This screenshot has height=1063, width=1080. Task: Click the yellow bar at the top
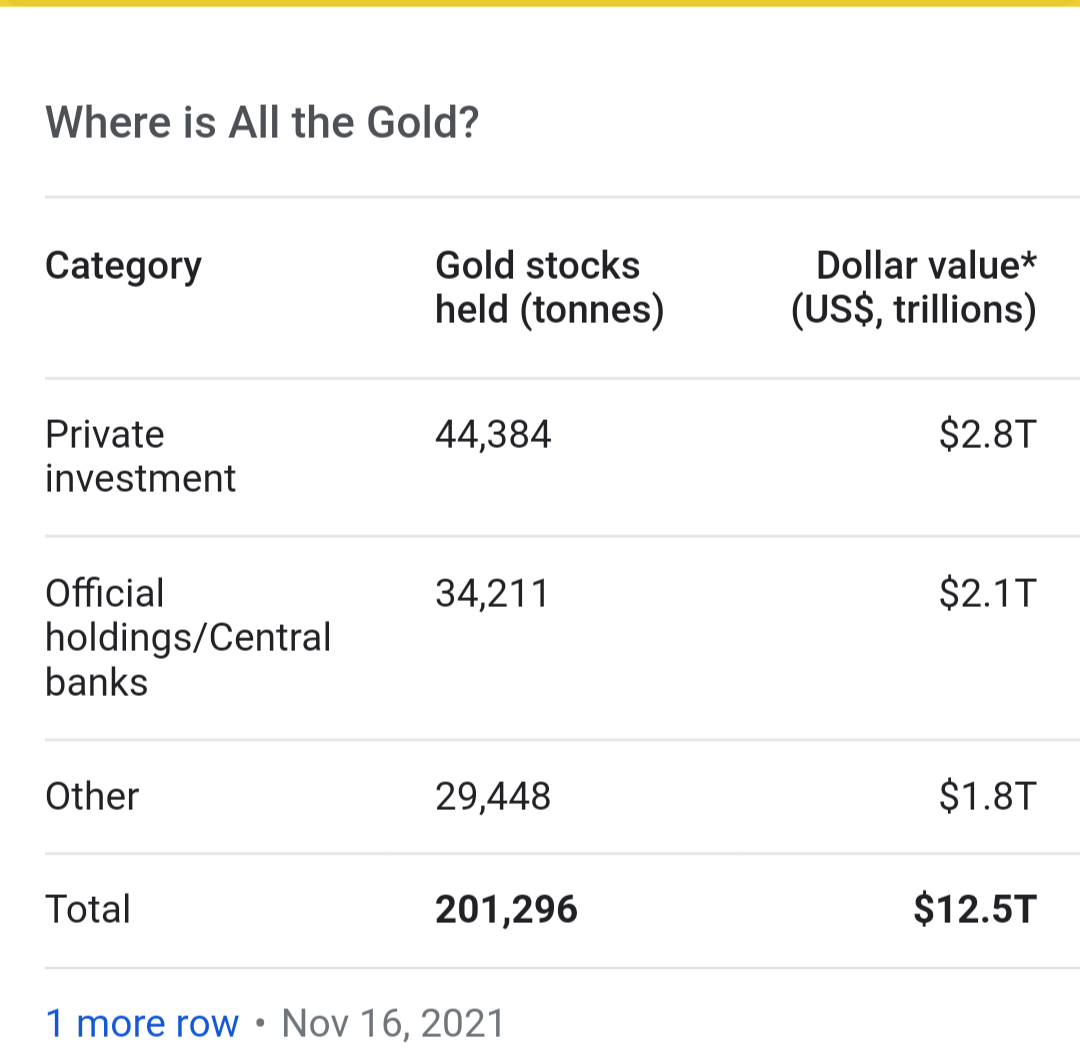coord(540,3)
